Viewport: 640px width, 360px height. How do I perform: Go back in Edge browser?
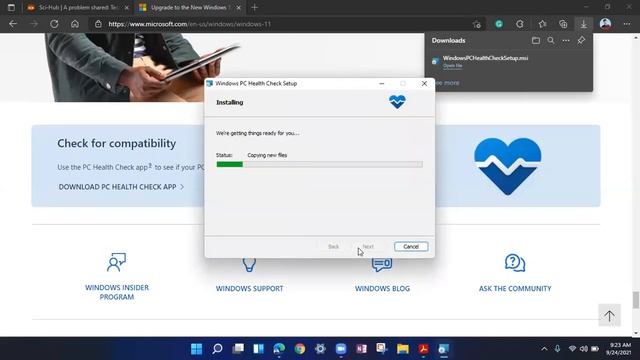point(13,24)
